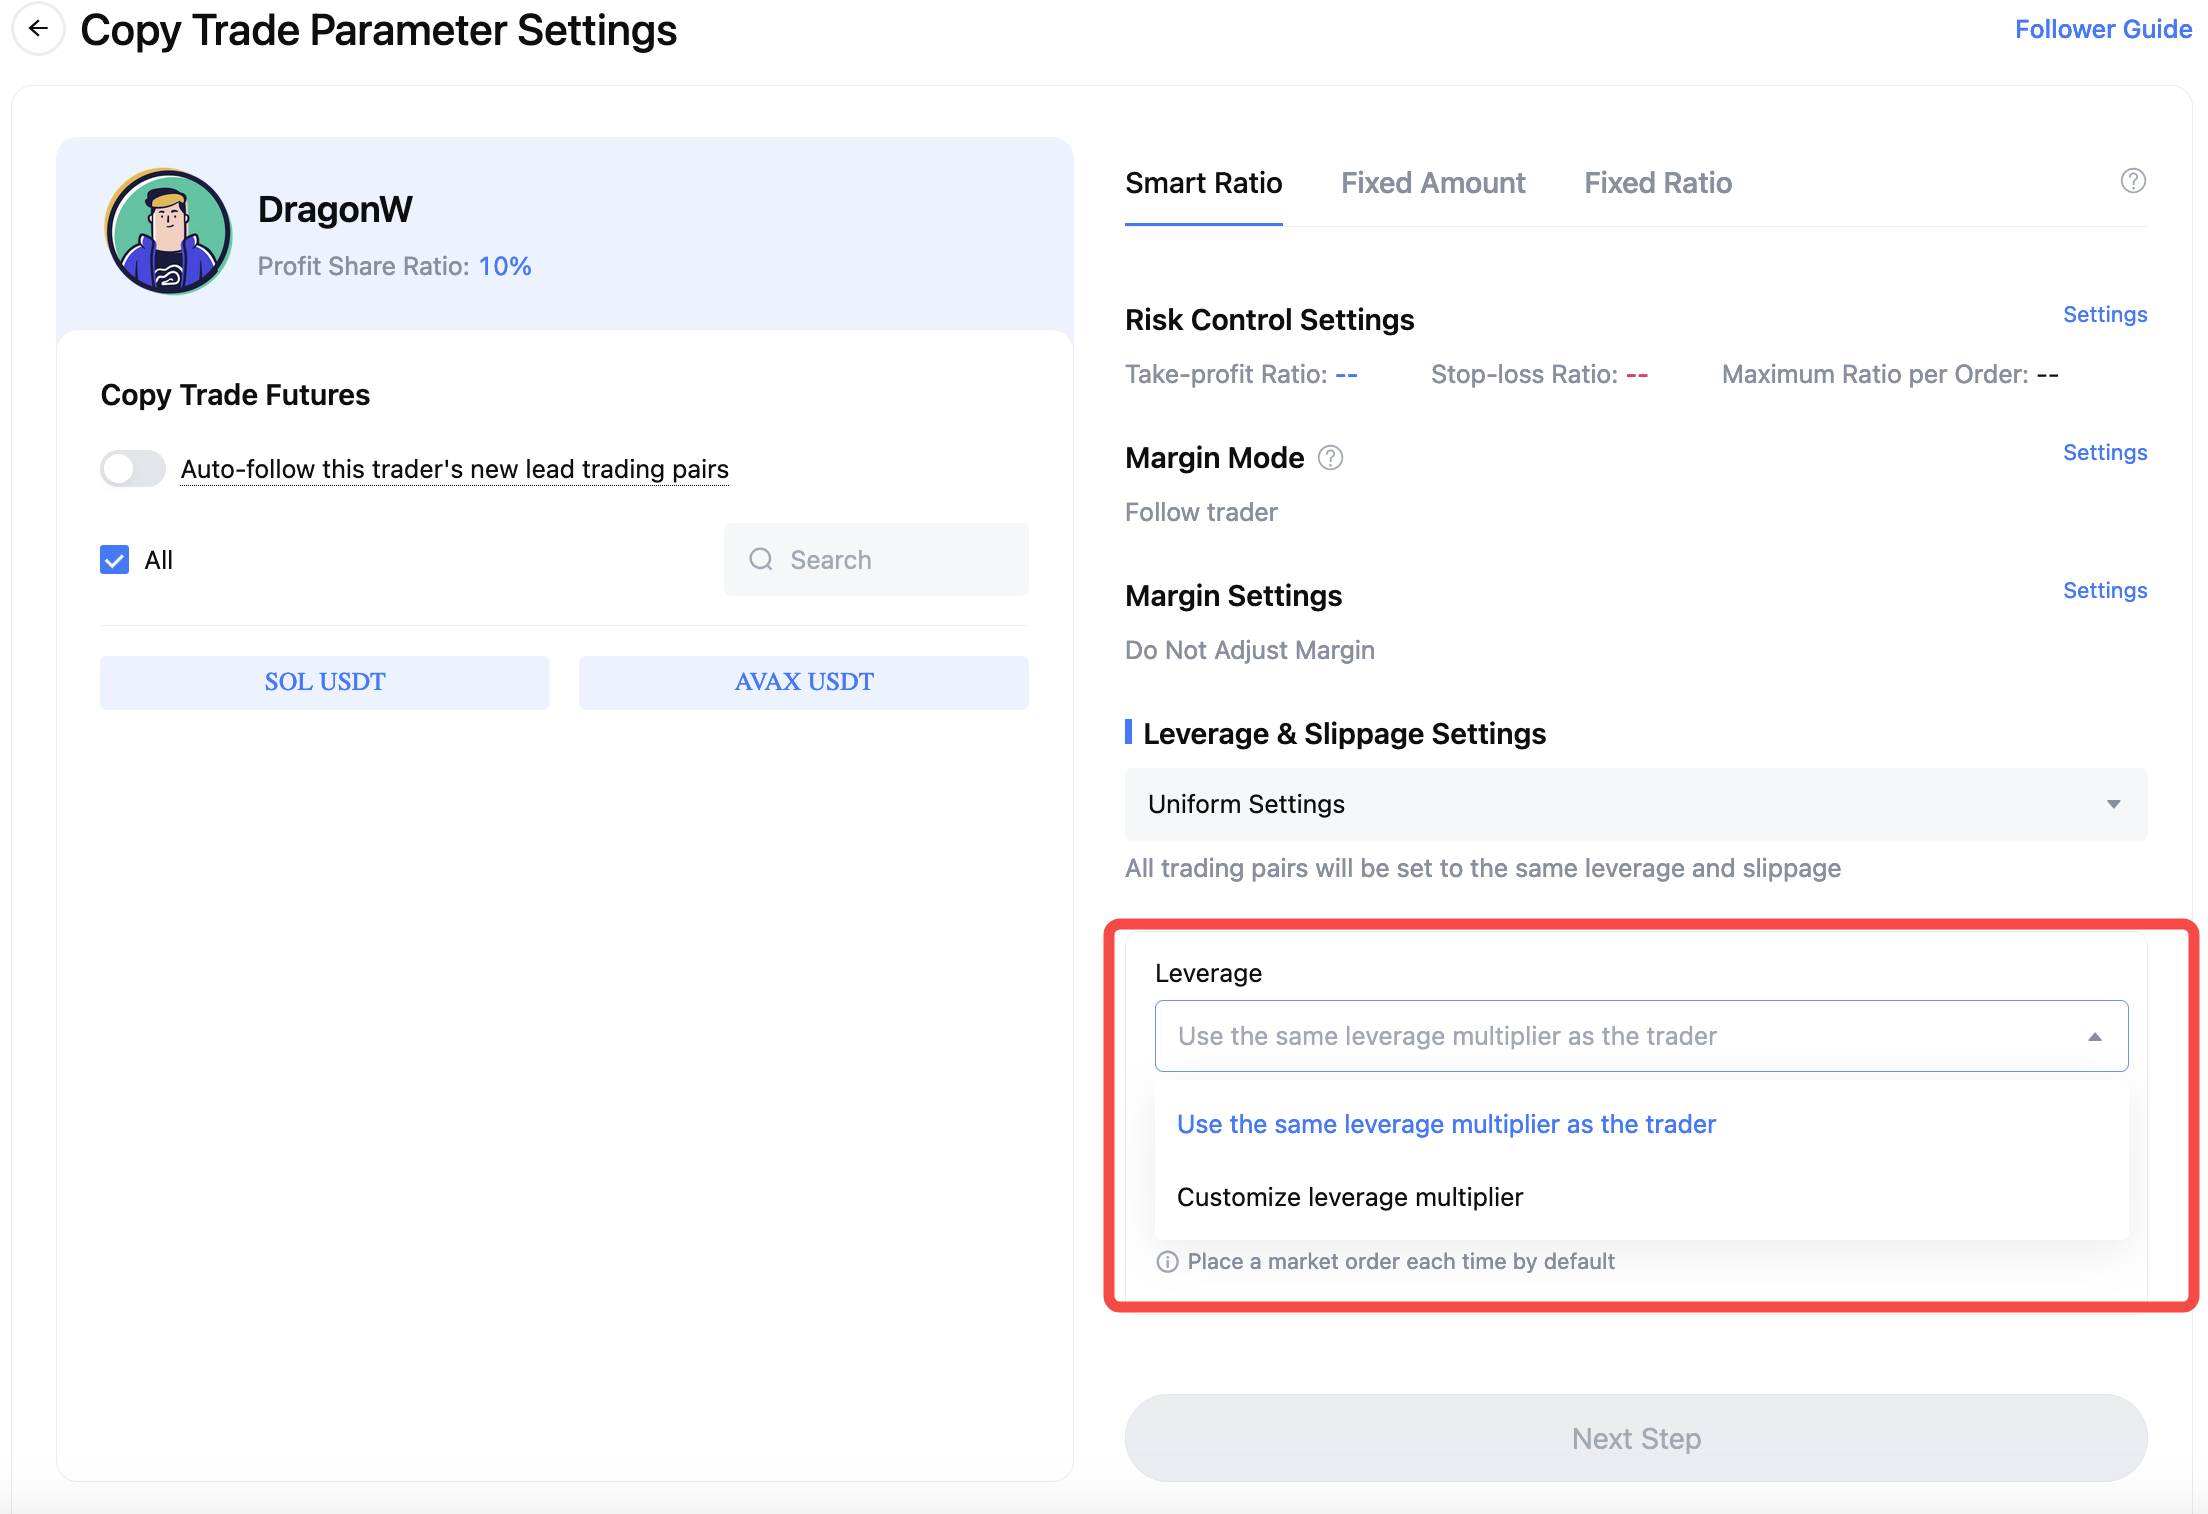Open Margin Mode Settings link

pos(2105,453)
